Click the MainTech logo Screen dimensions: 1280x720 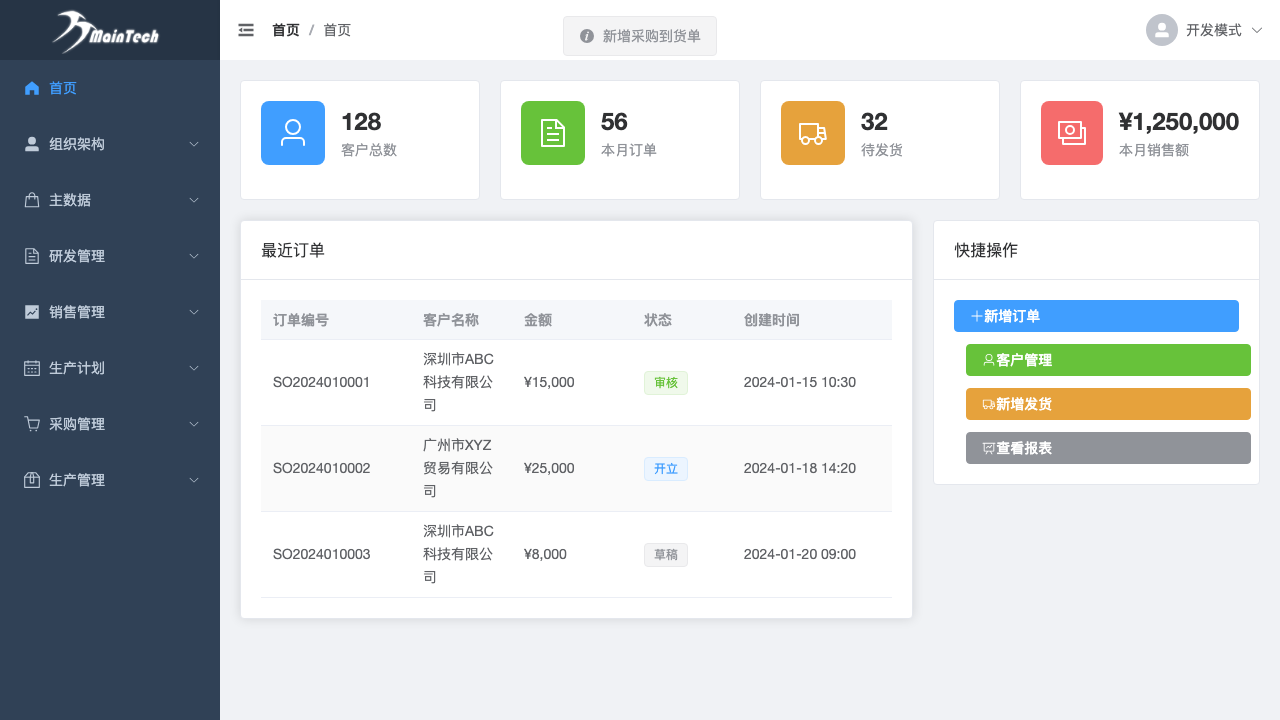click(108, 31)
